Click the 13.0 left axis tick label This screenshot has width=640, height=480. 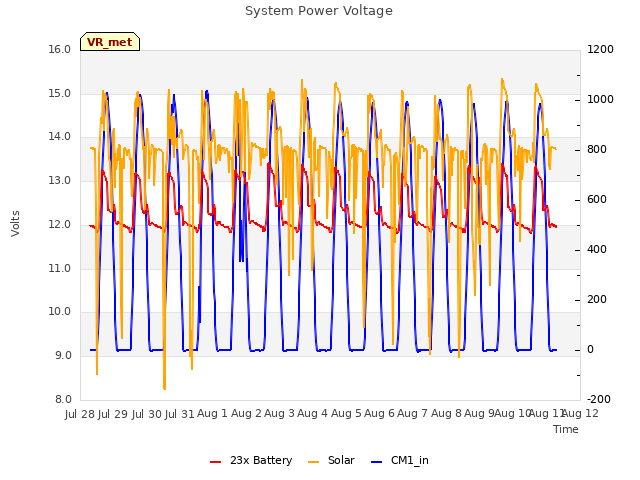click(x=60, y=180)
